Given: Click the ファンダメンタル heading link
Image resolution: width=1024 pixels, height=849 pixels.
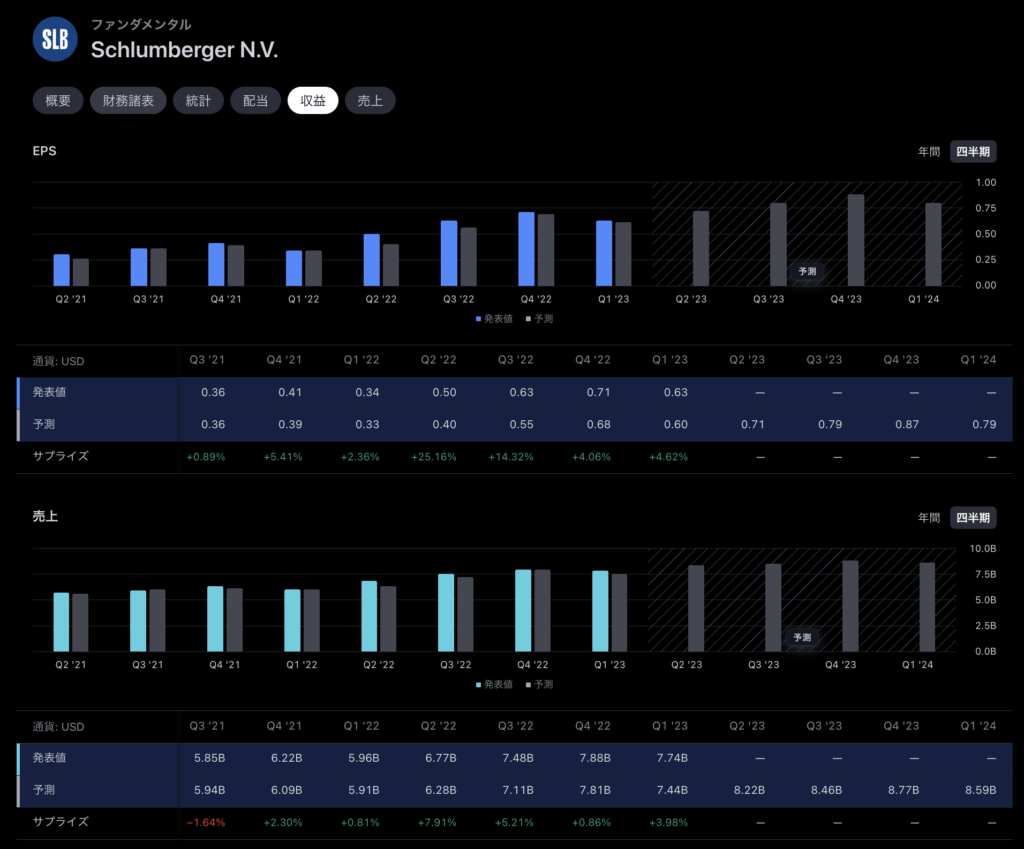Looking at the screenshot, I should pyautogui.click(x=141, y=24).
